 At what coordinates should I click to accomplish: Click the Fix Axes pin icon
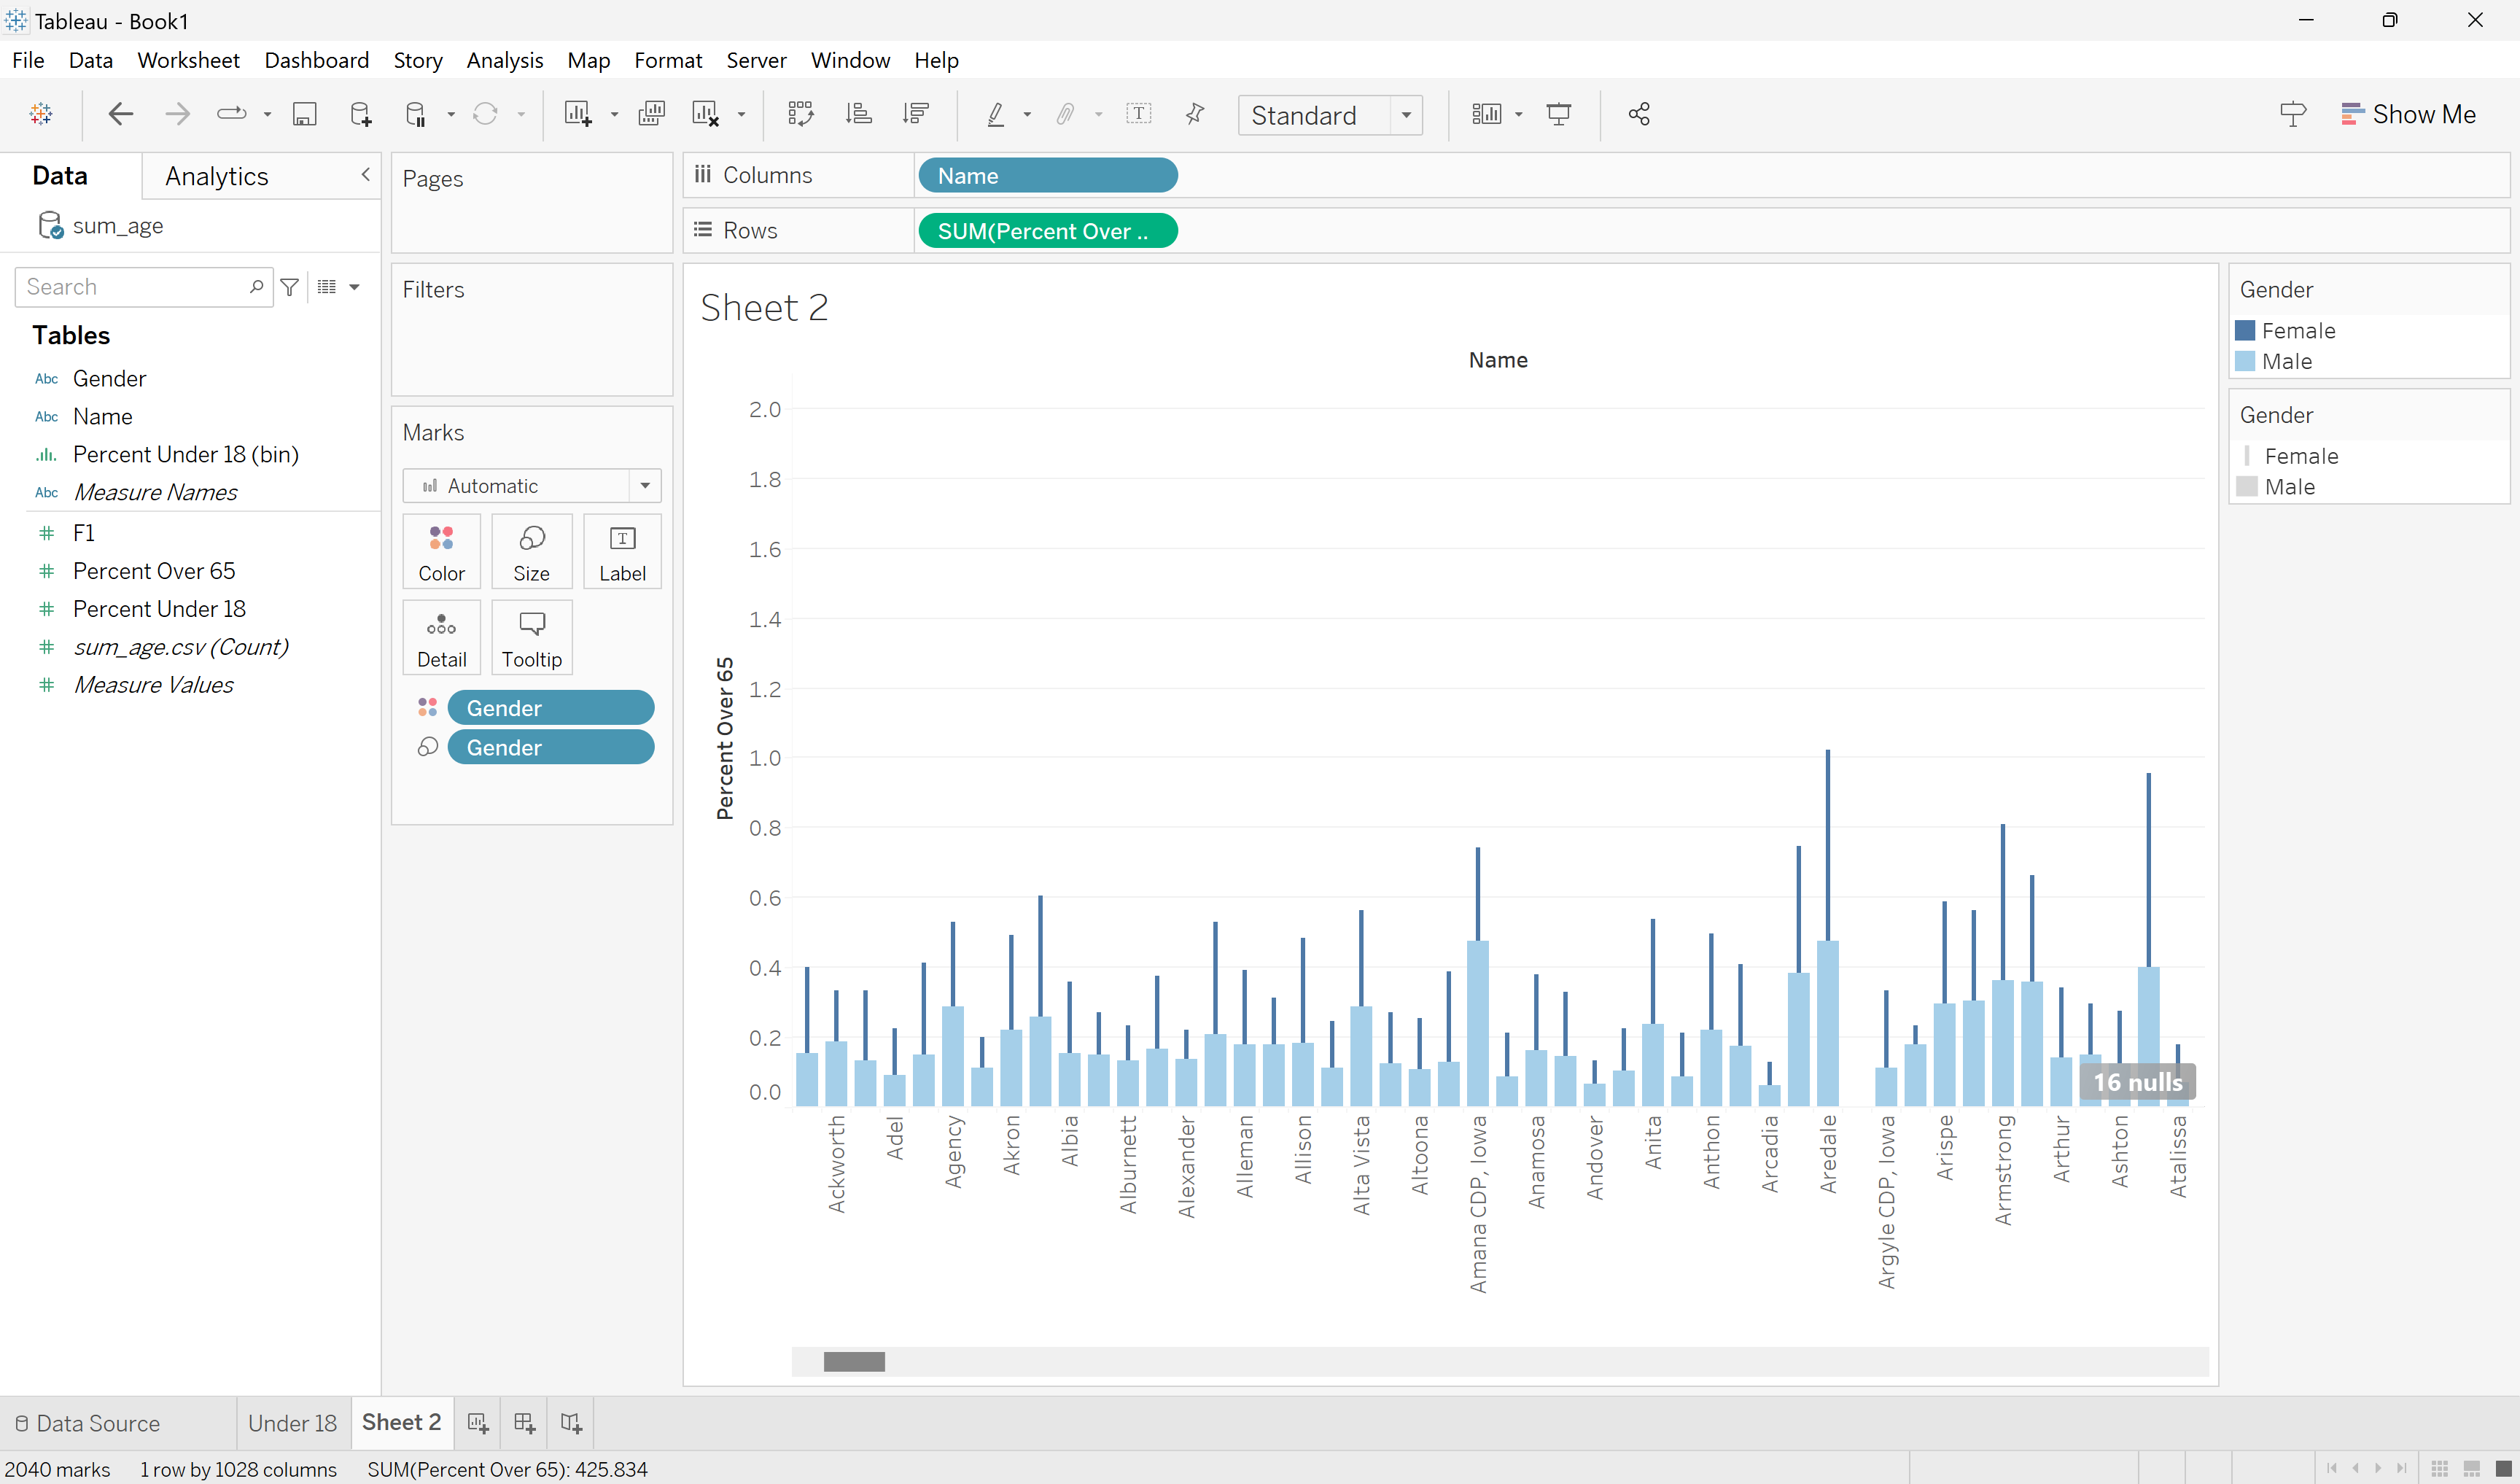coord(1195,114)
